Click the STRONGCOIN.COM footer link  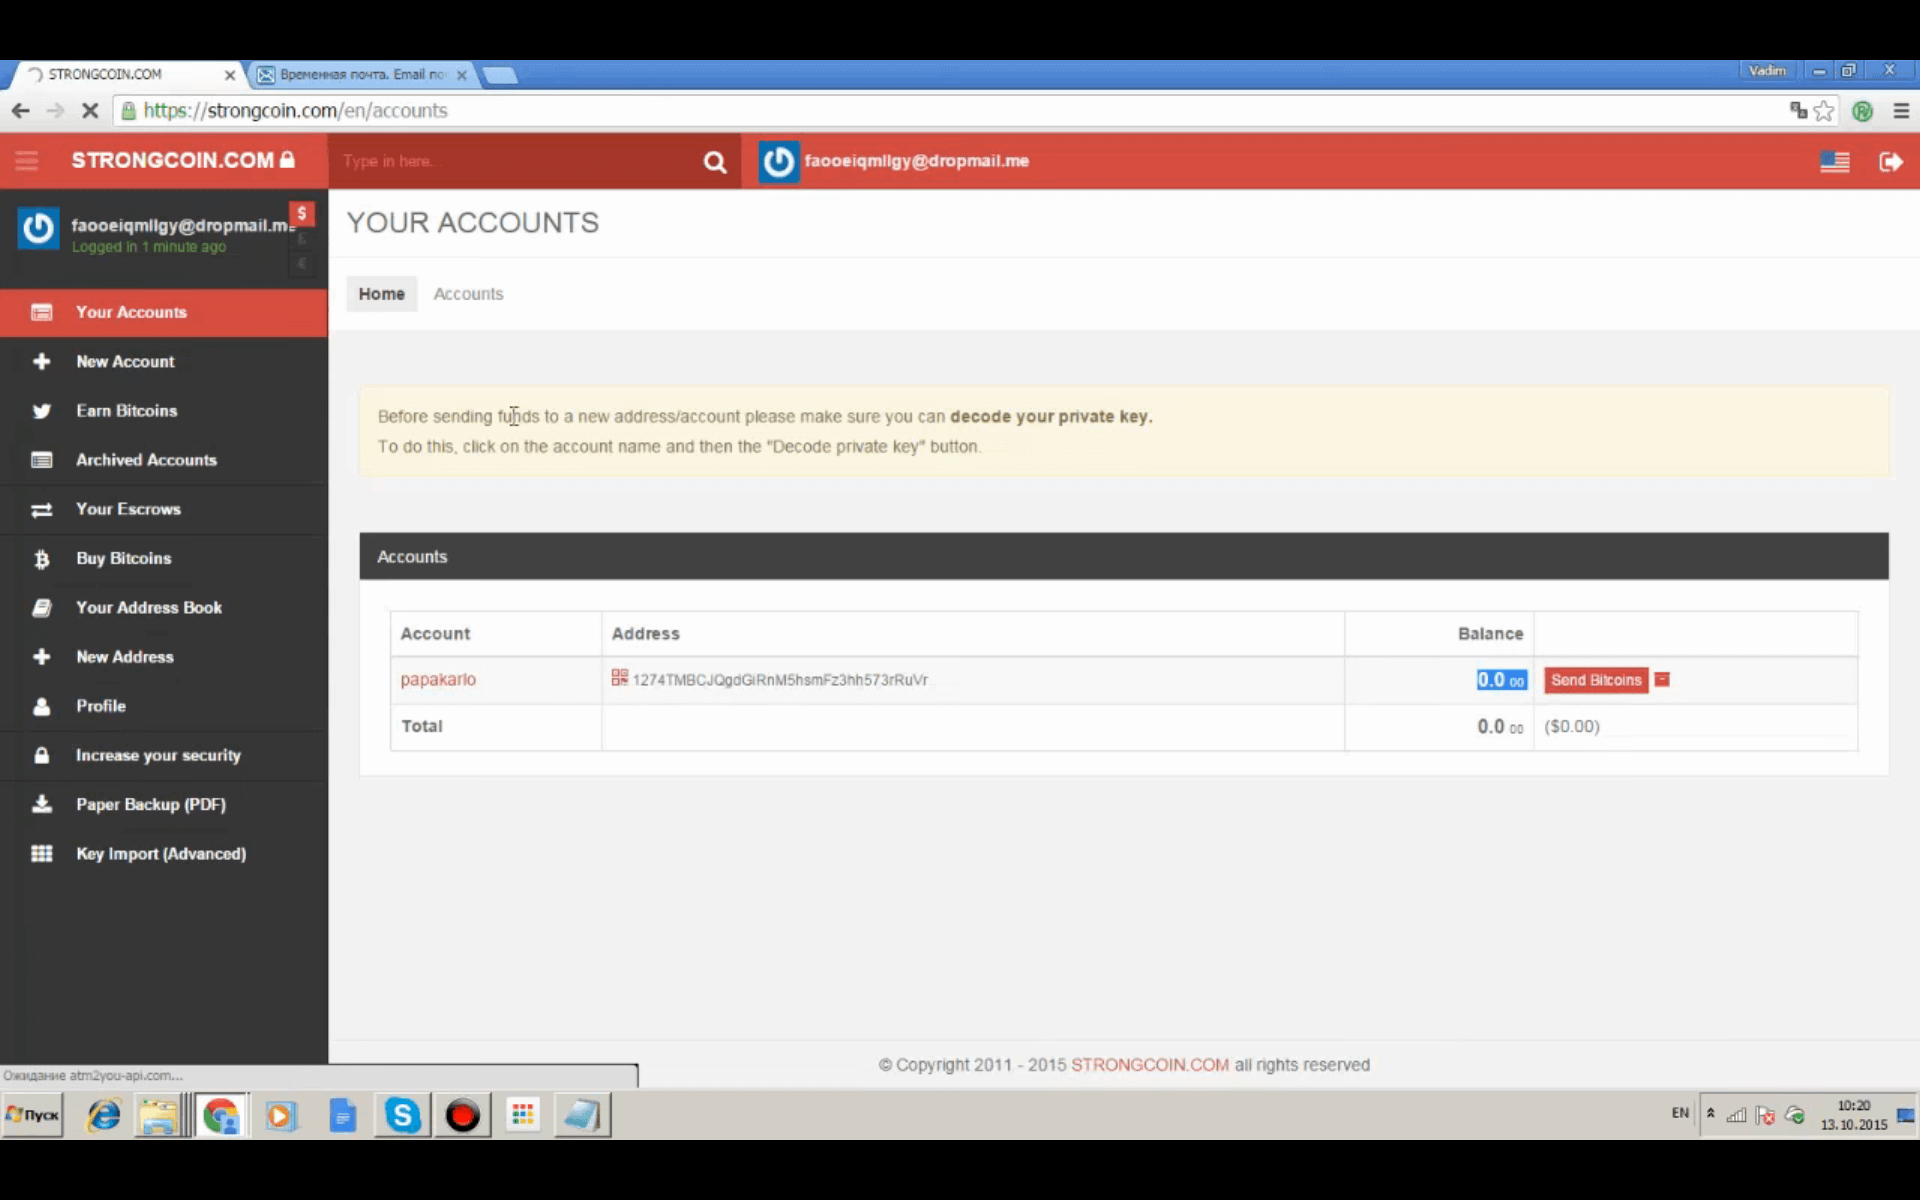click(1150, 1065)
